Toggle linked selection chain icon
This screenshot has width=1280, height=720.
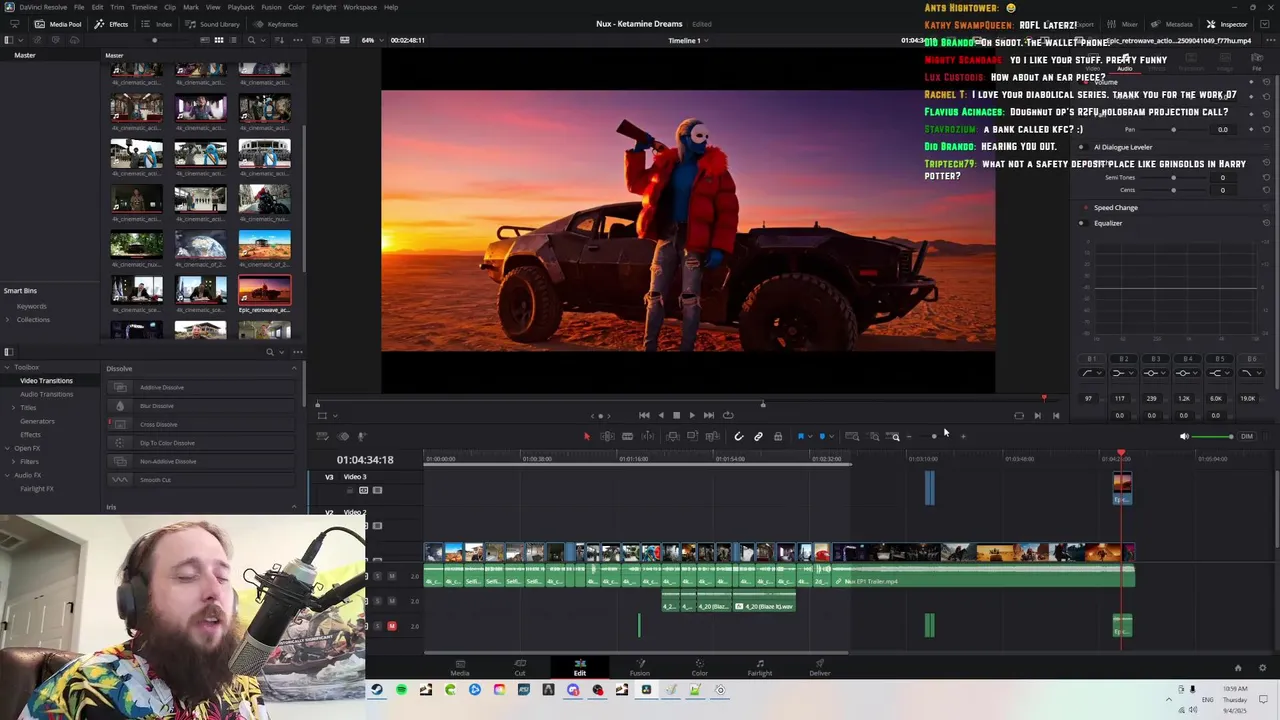758,436
